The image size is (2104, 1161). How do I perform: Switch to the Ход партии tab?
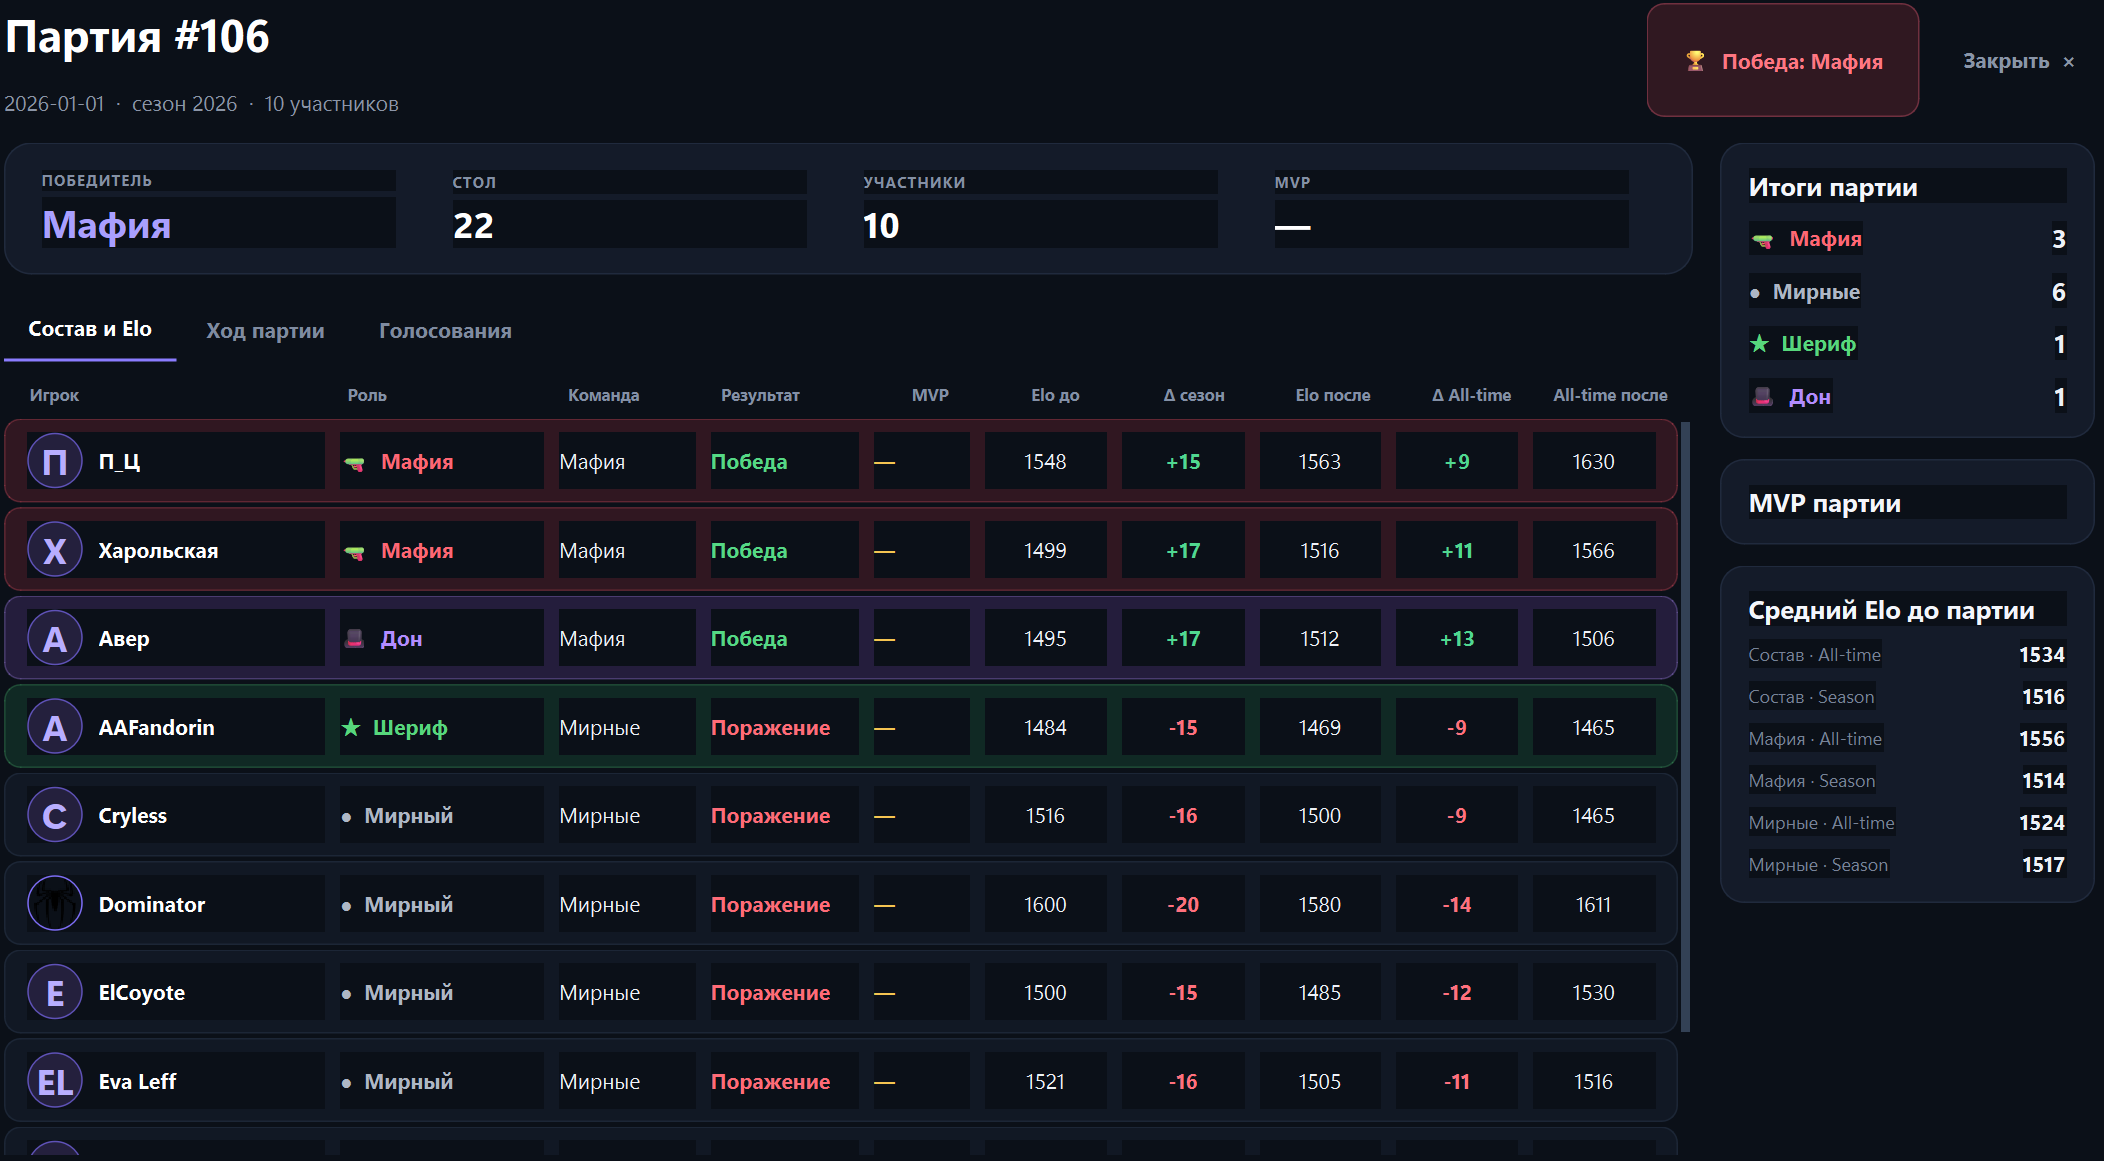click(x=265, y=331)
